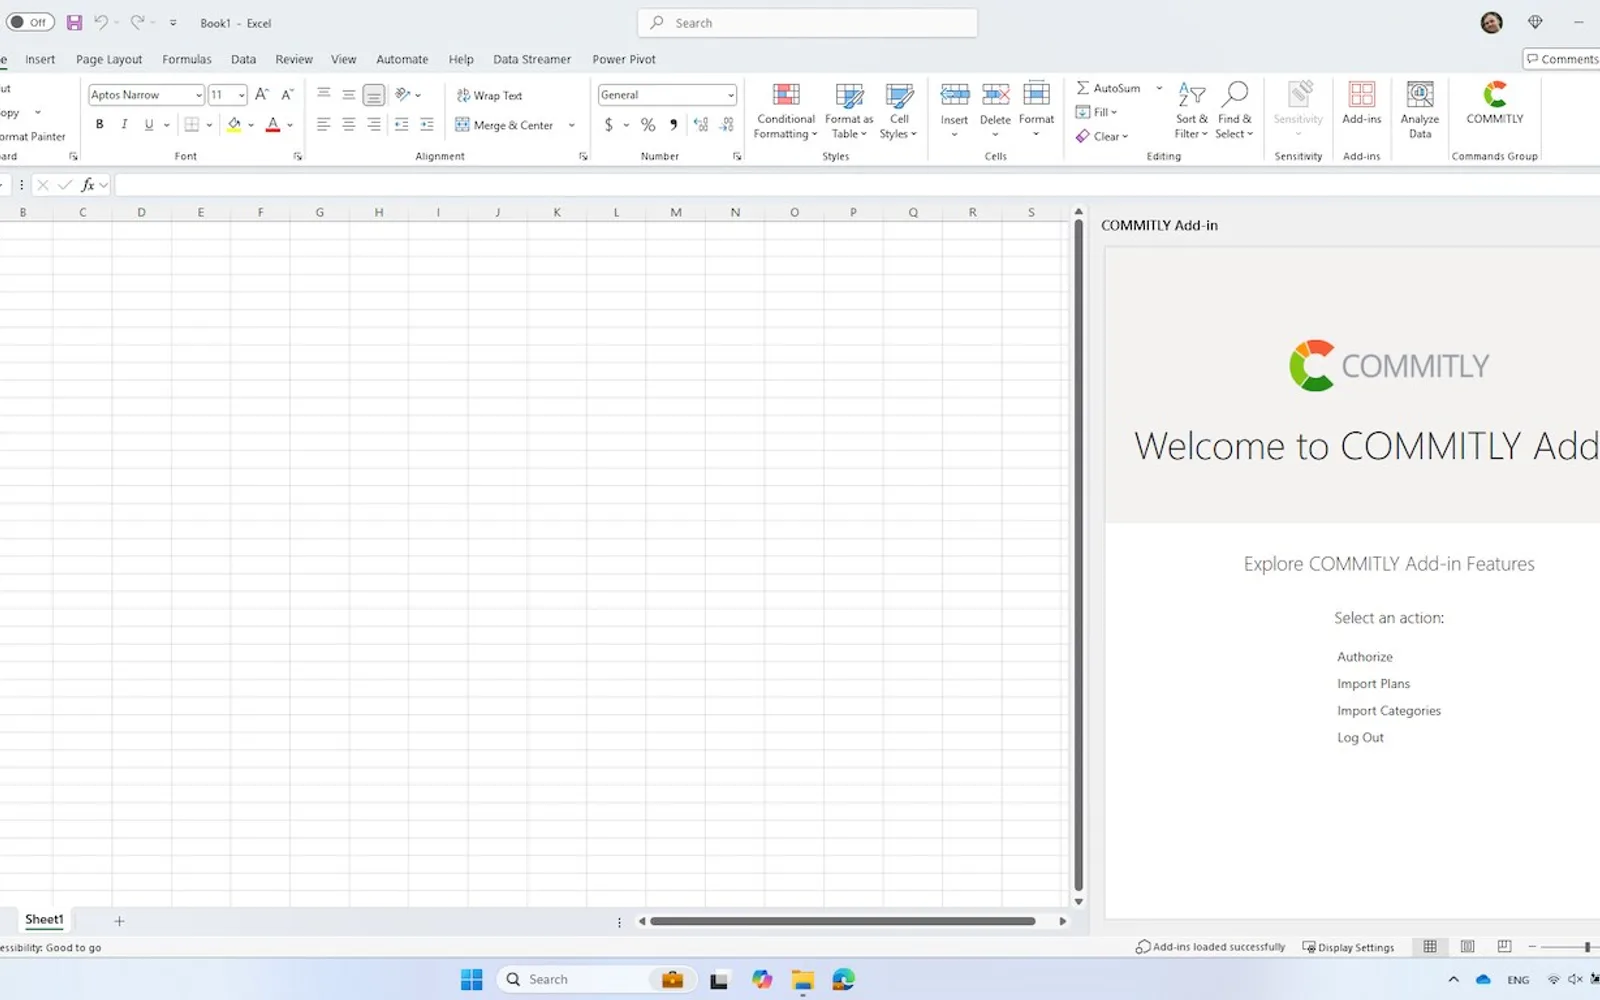Viewport: 1600px width, 1000px height.
Task: Switch to Page Break Preview view
Action: coord(1504,946)
